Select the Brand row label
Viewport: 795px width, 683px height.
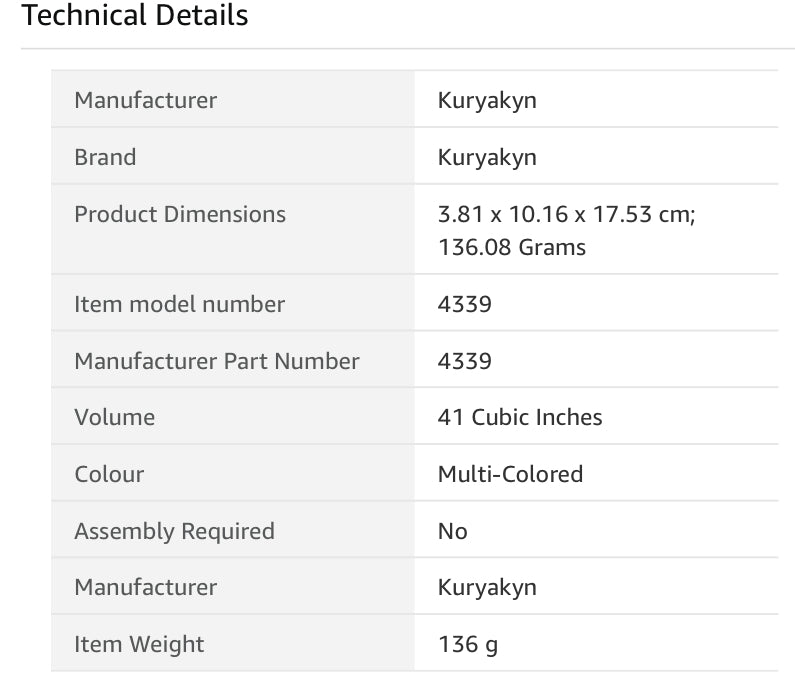pos(105,157)
